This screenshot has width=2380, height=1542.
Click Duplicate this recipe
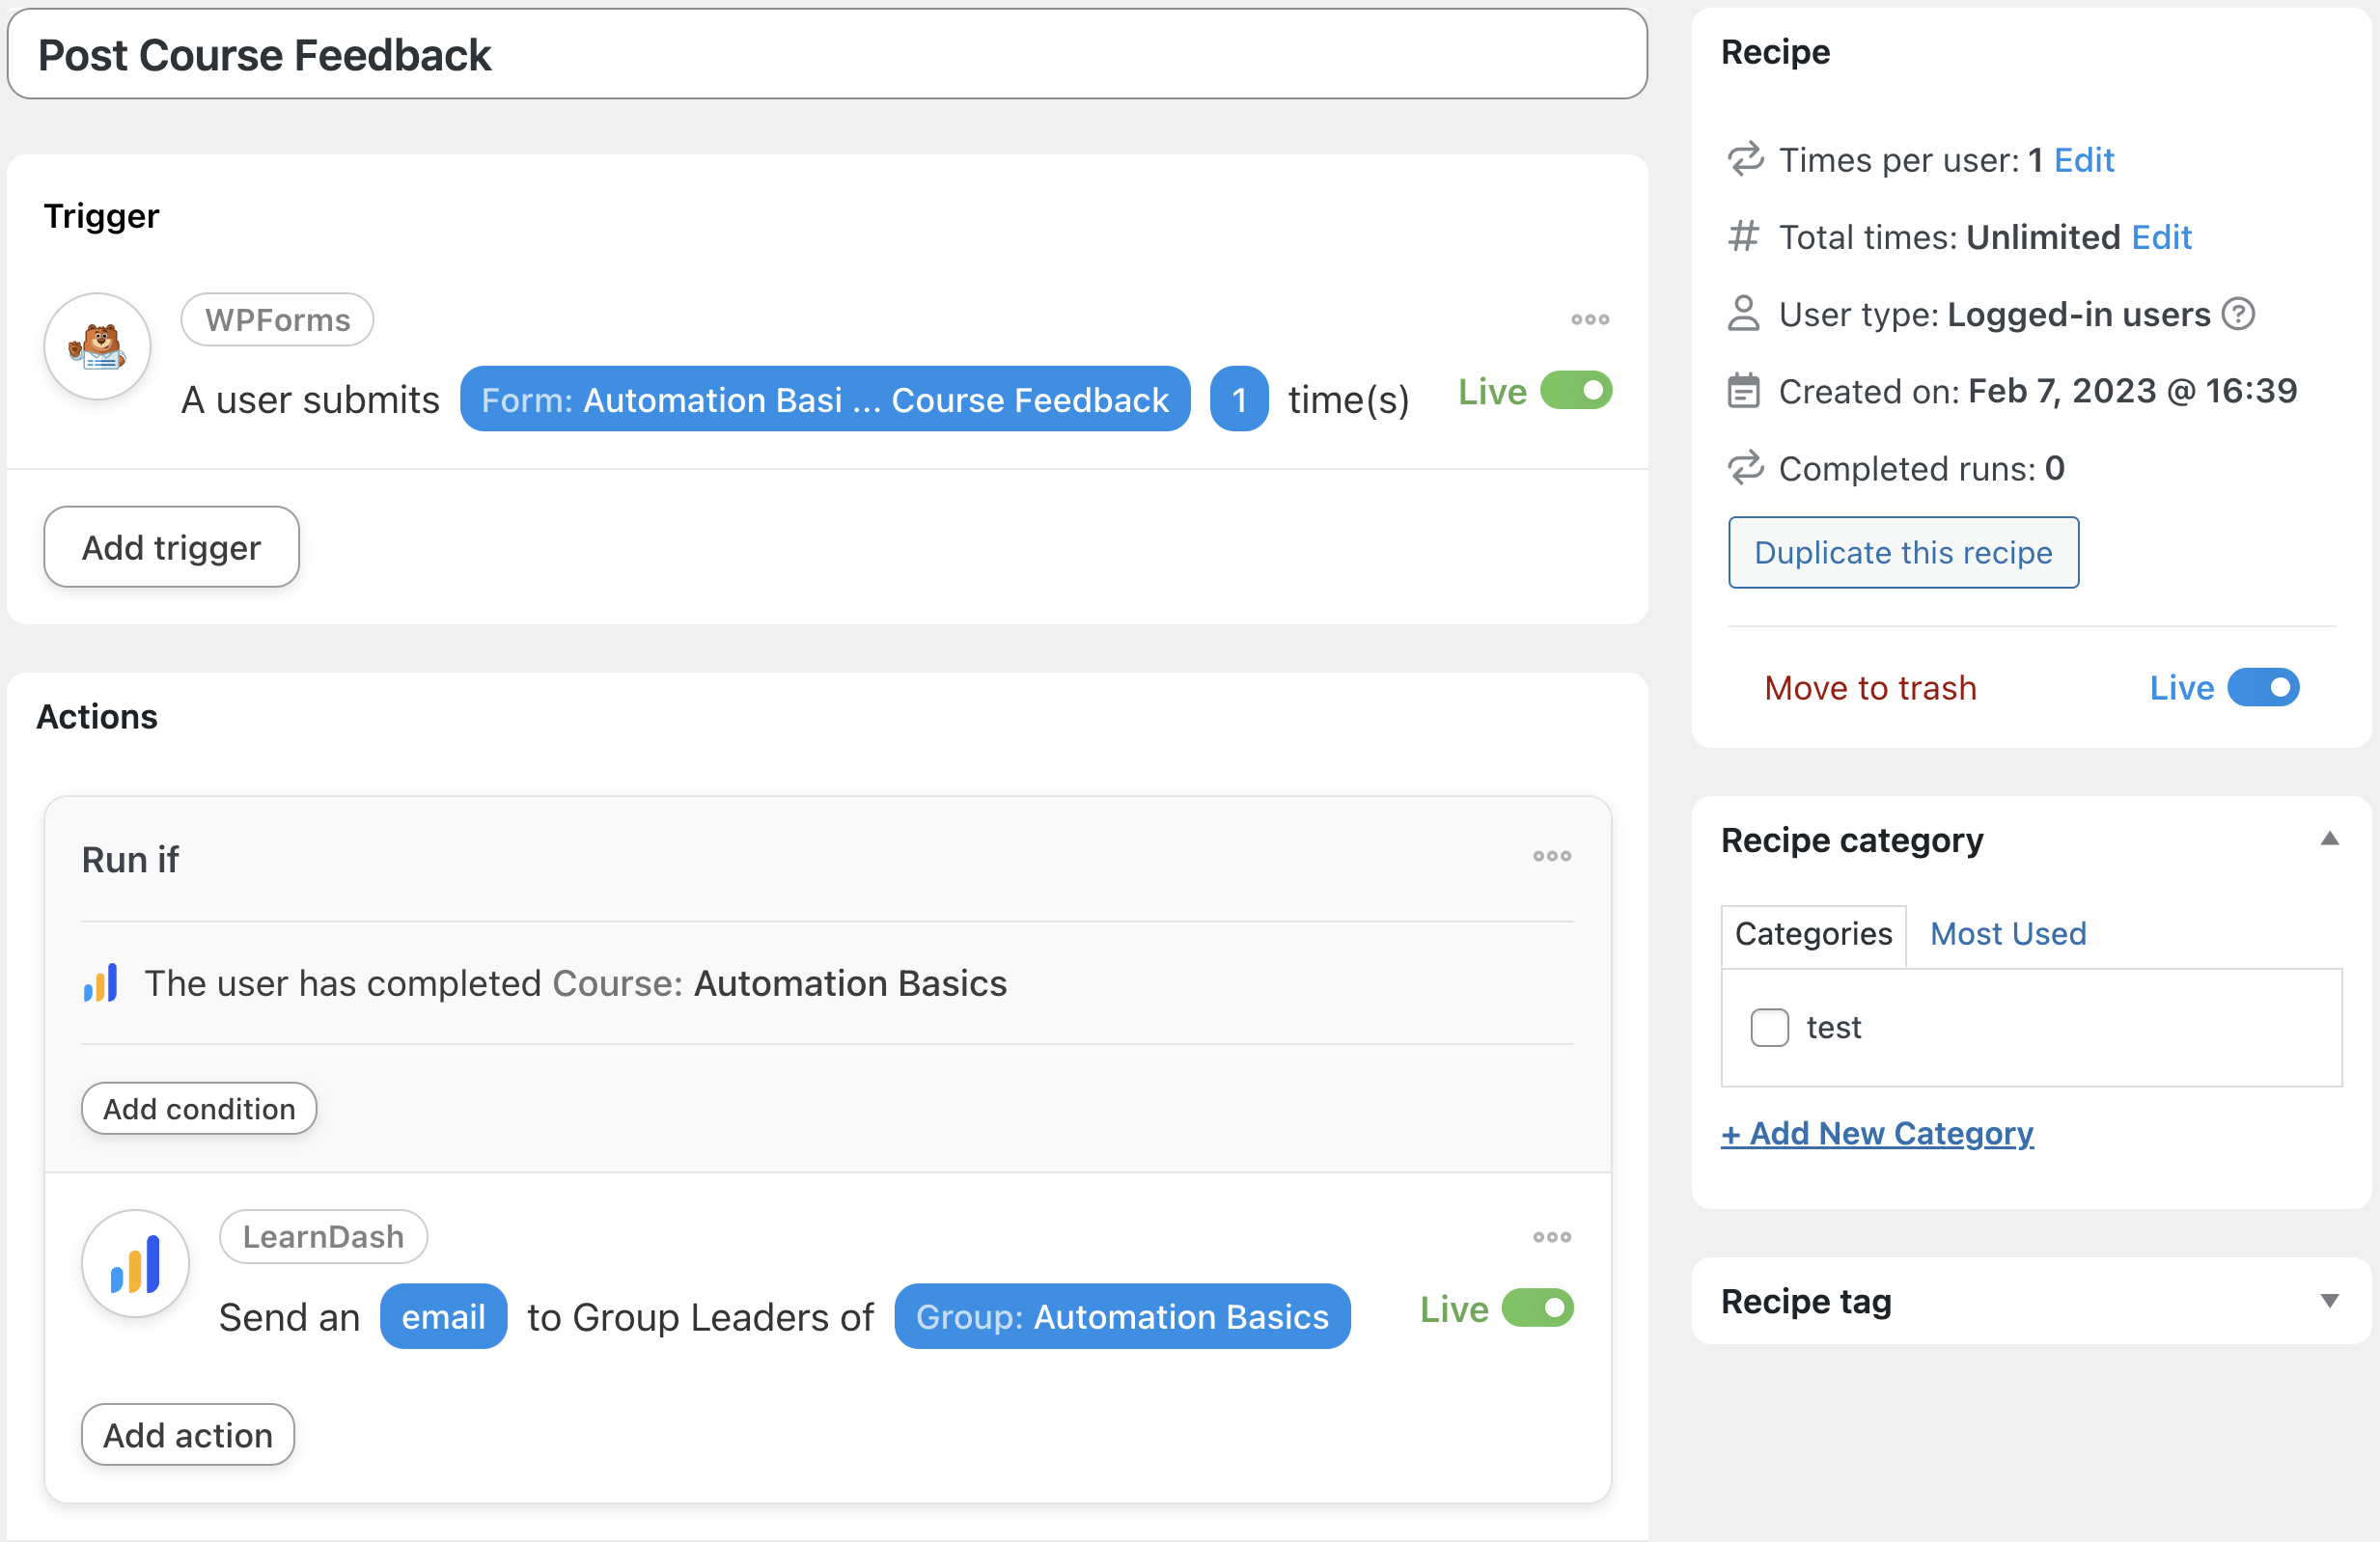click(x=1902, y=552)
